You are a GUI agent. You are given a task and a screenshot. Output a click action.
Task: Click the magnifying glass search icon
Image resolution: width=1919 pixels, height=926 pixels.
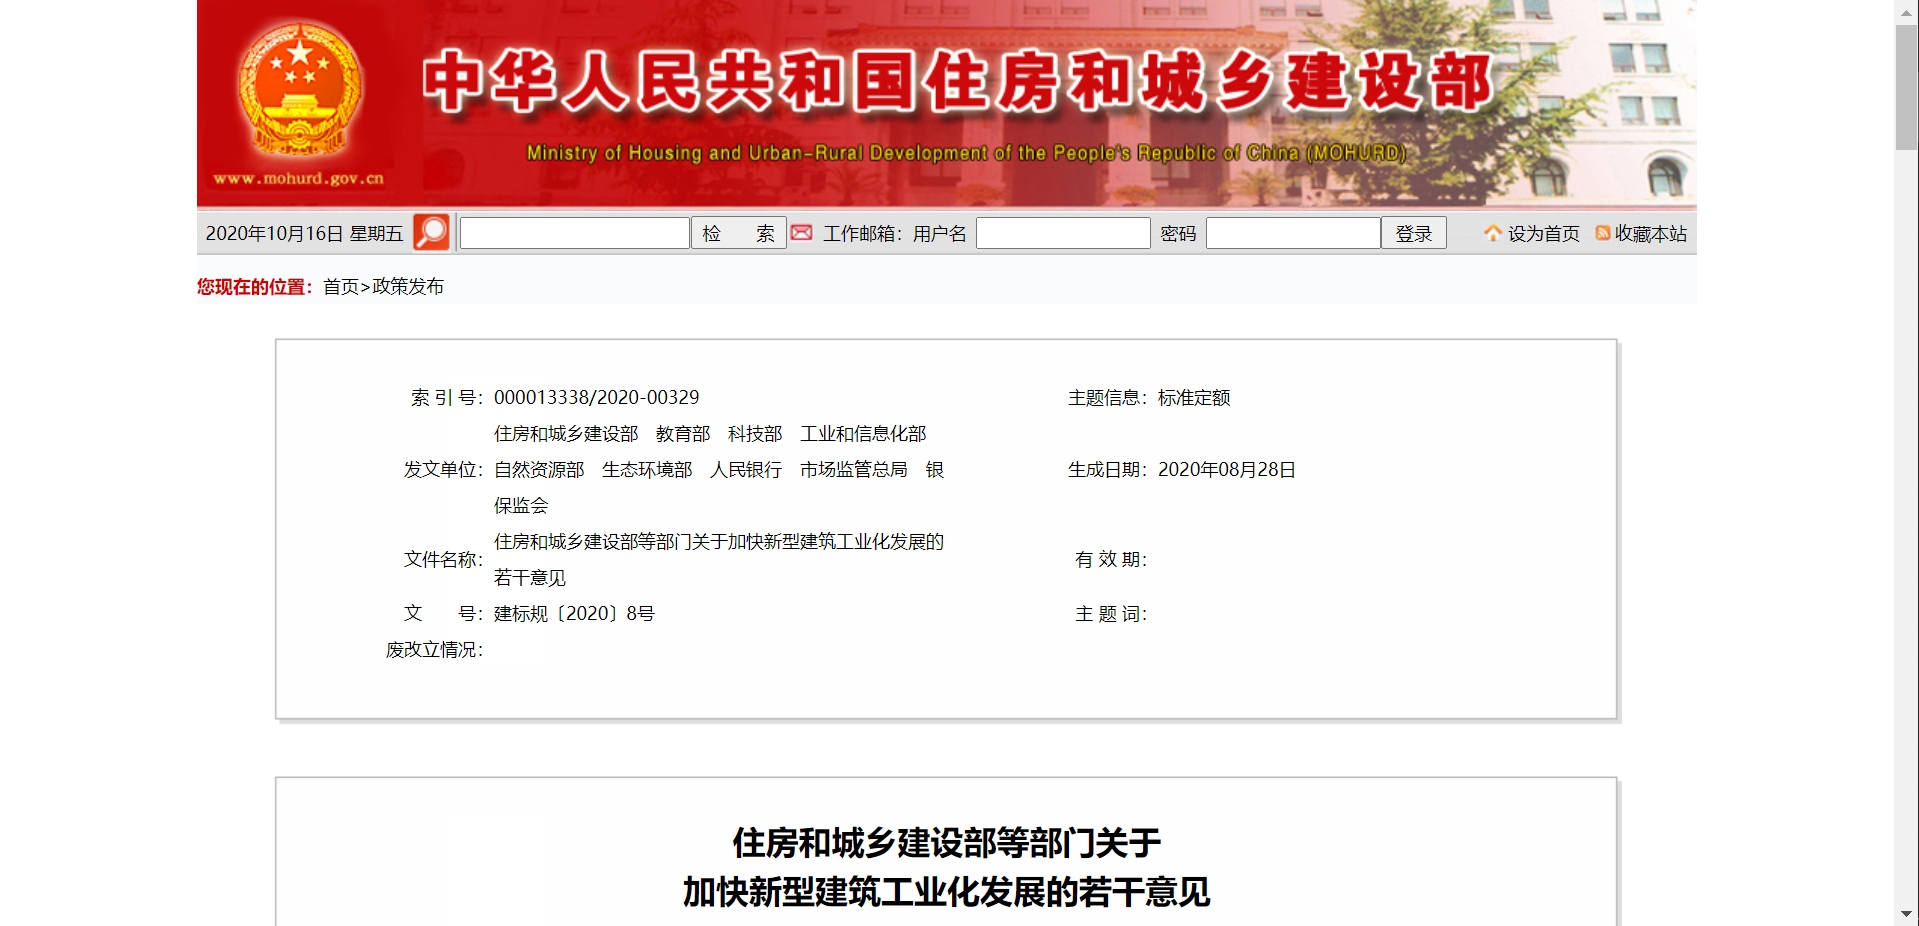(431, 233)
